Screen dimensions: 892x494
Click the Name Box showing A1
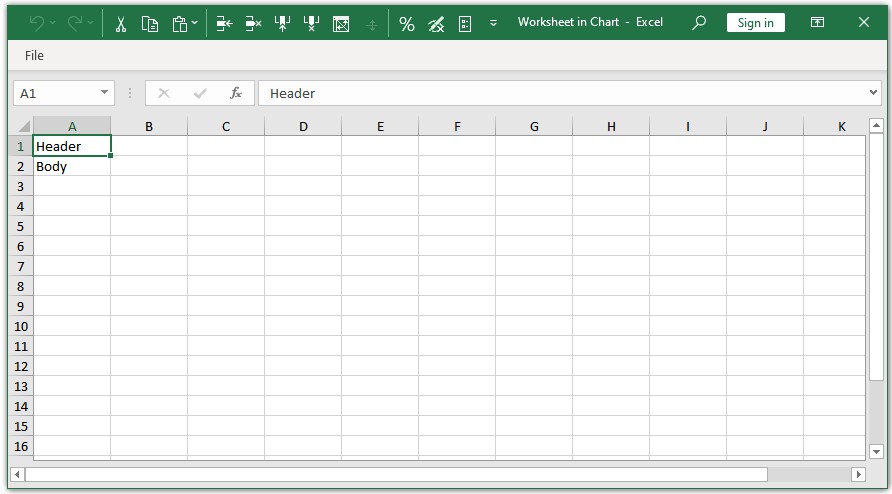pyautogui.click(x=57, y=93)
